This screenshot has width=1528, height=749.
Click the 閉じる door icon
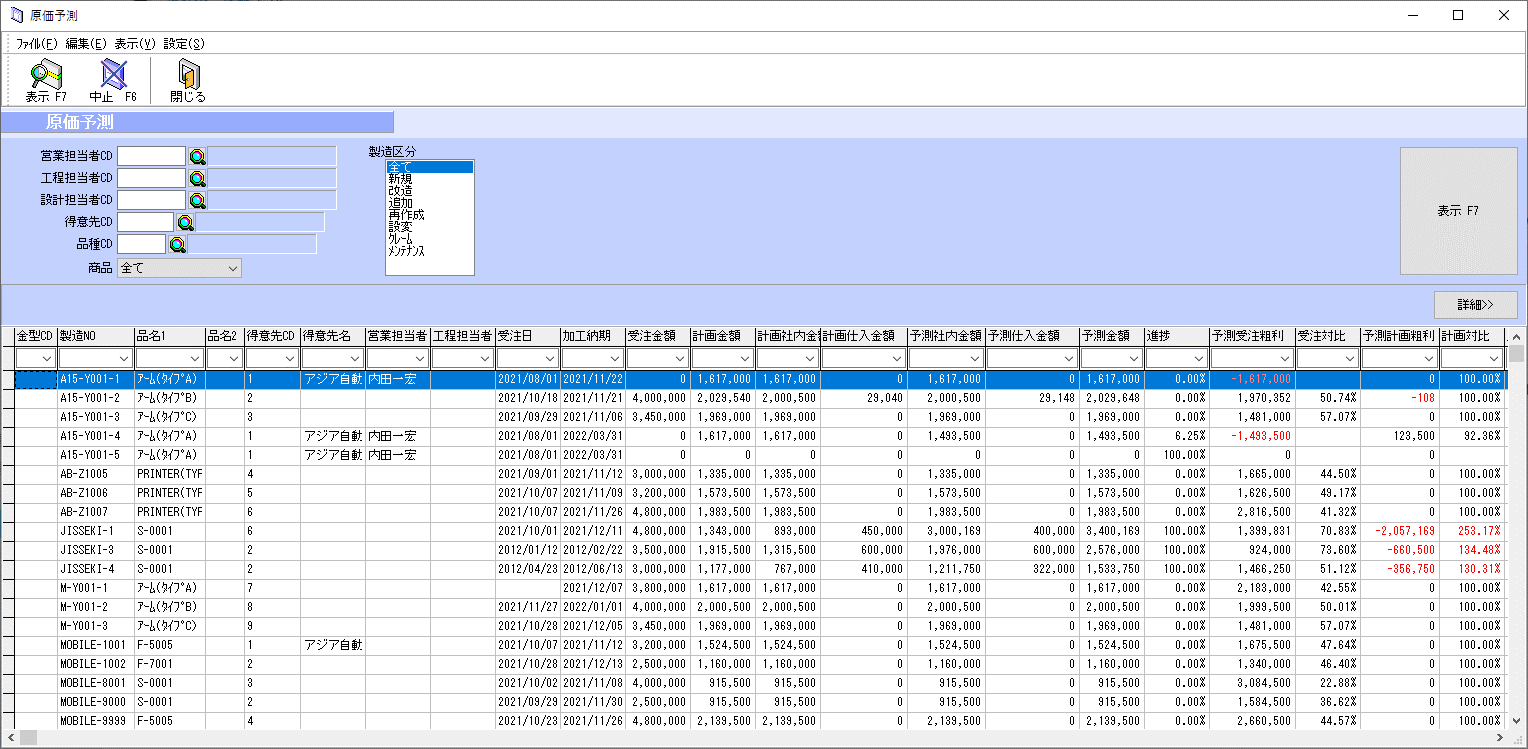[187, 81]
